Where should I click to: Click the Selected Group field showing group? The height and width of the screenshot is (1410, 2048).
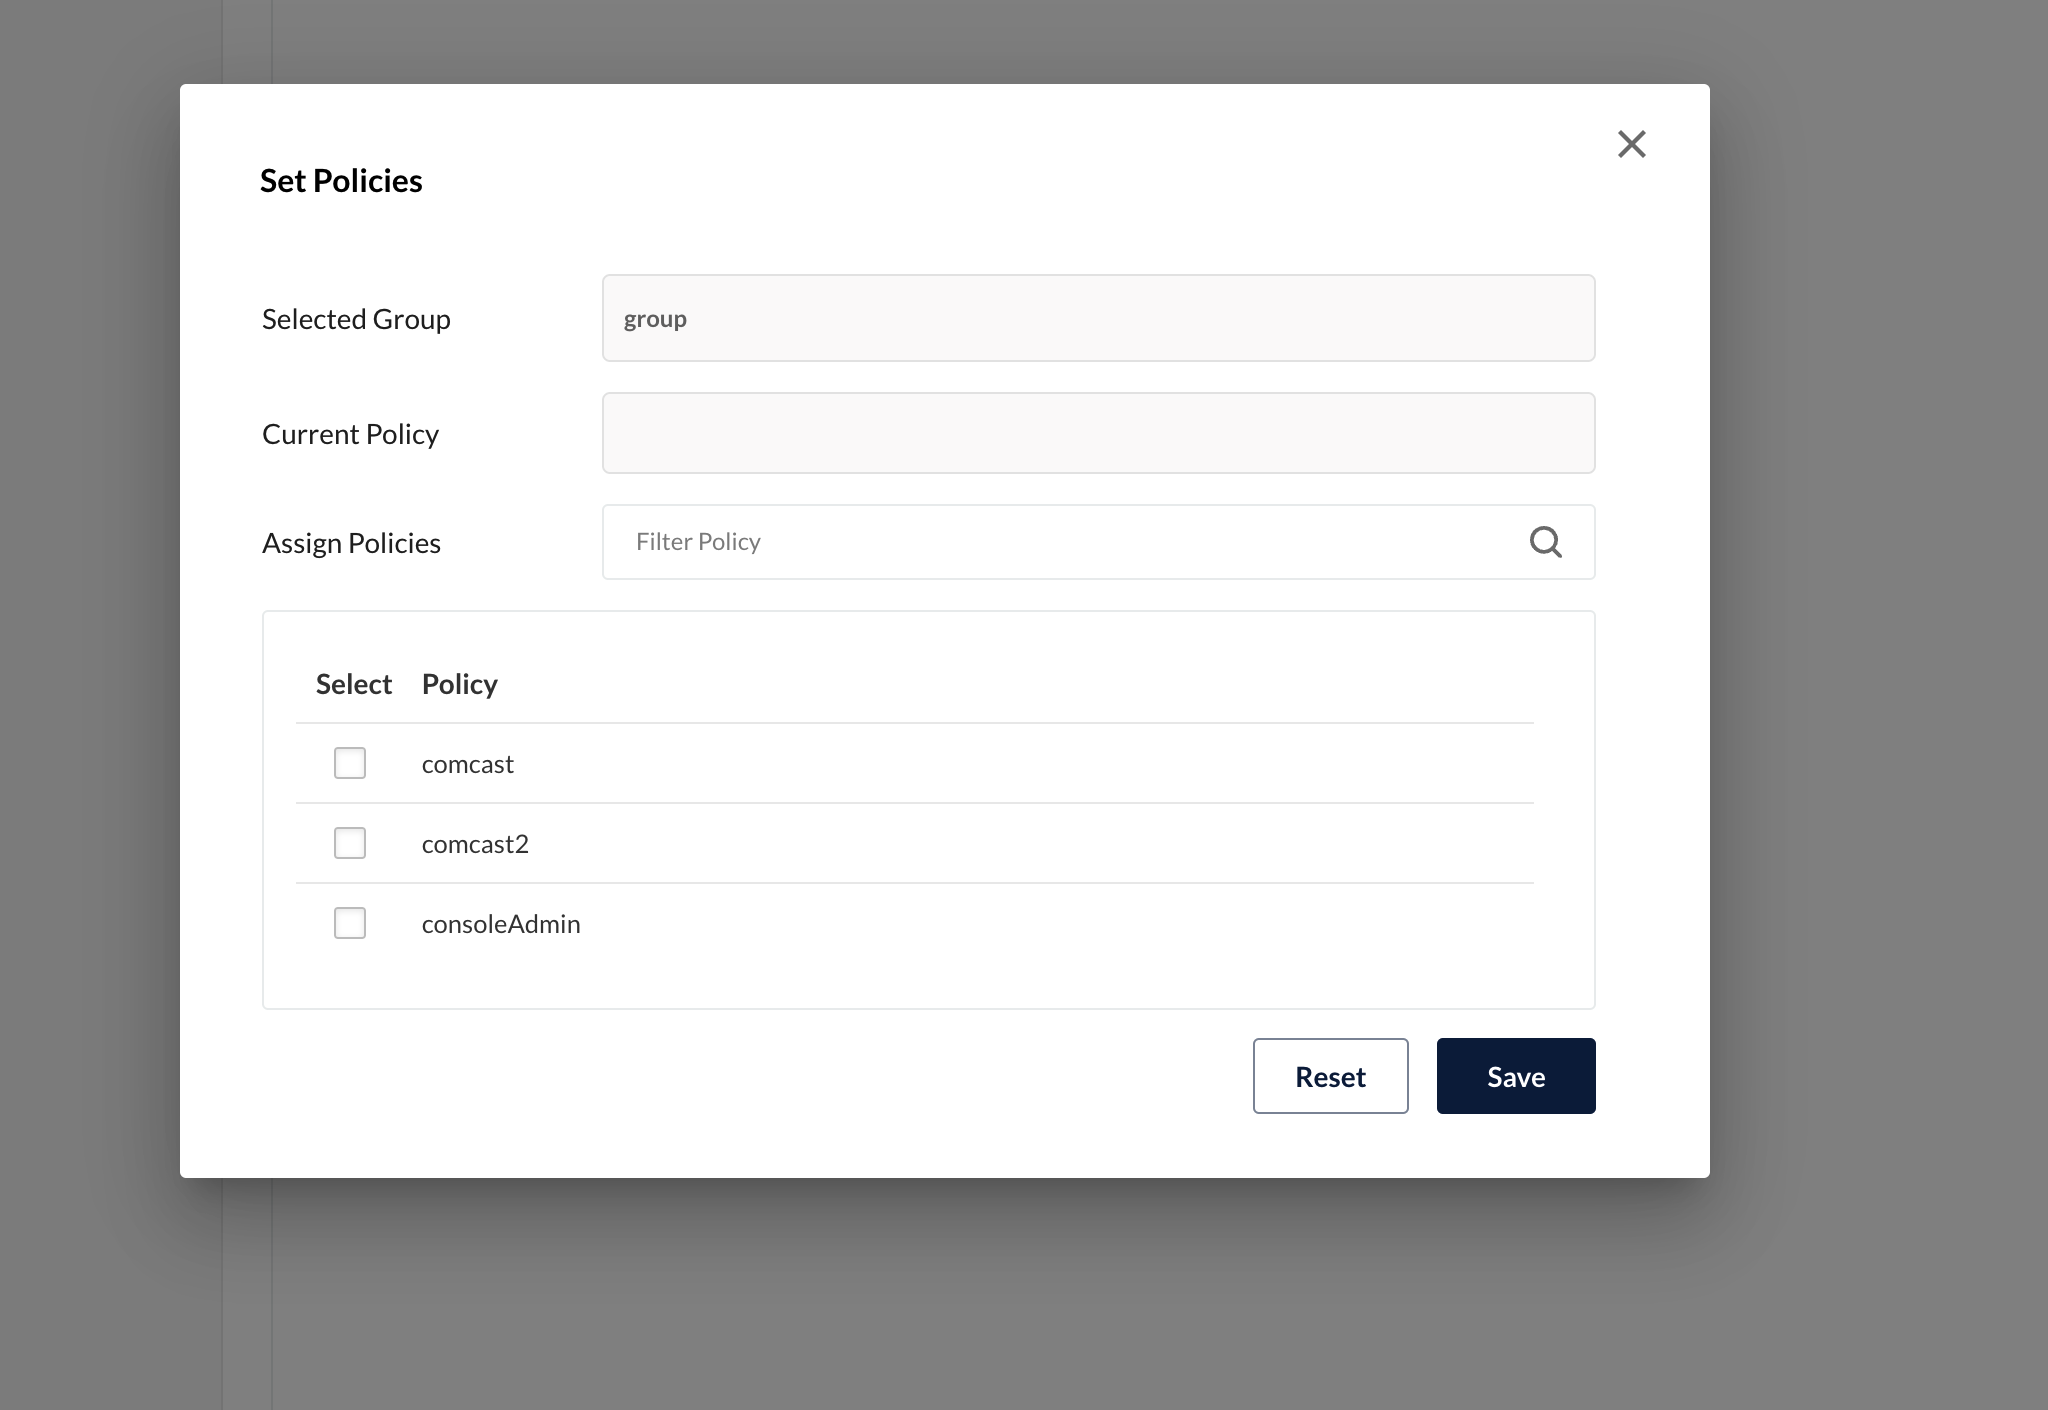pyautogui.click(x=1098, y=318)
